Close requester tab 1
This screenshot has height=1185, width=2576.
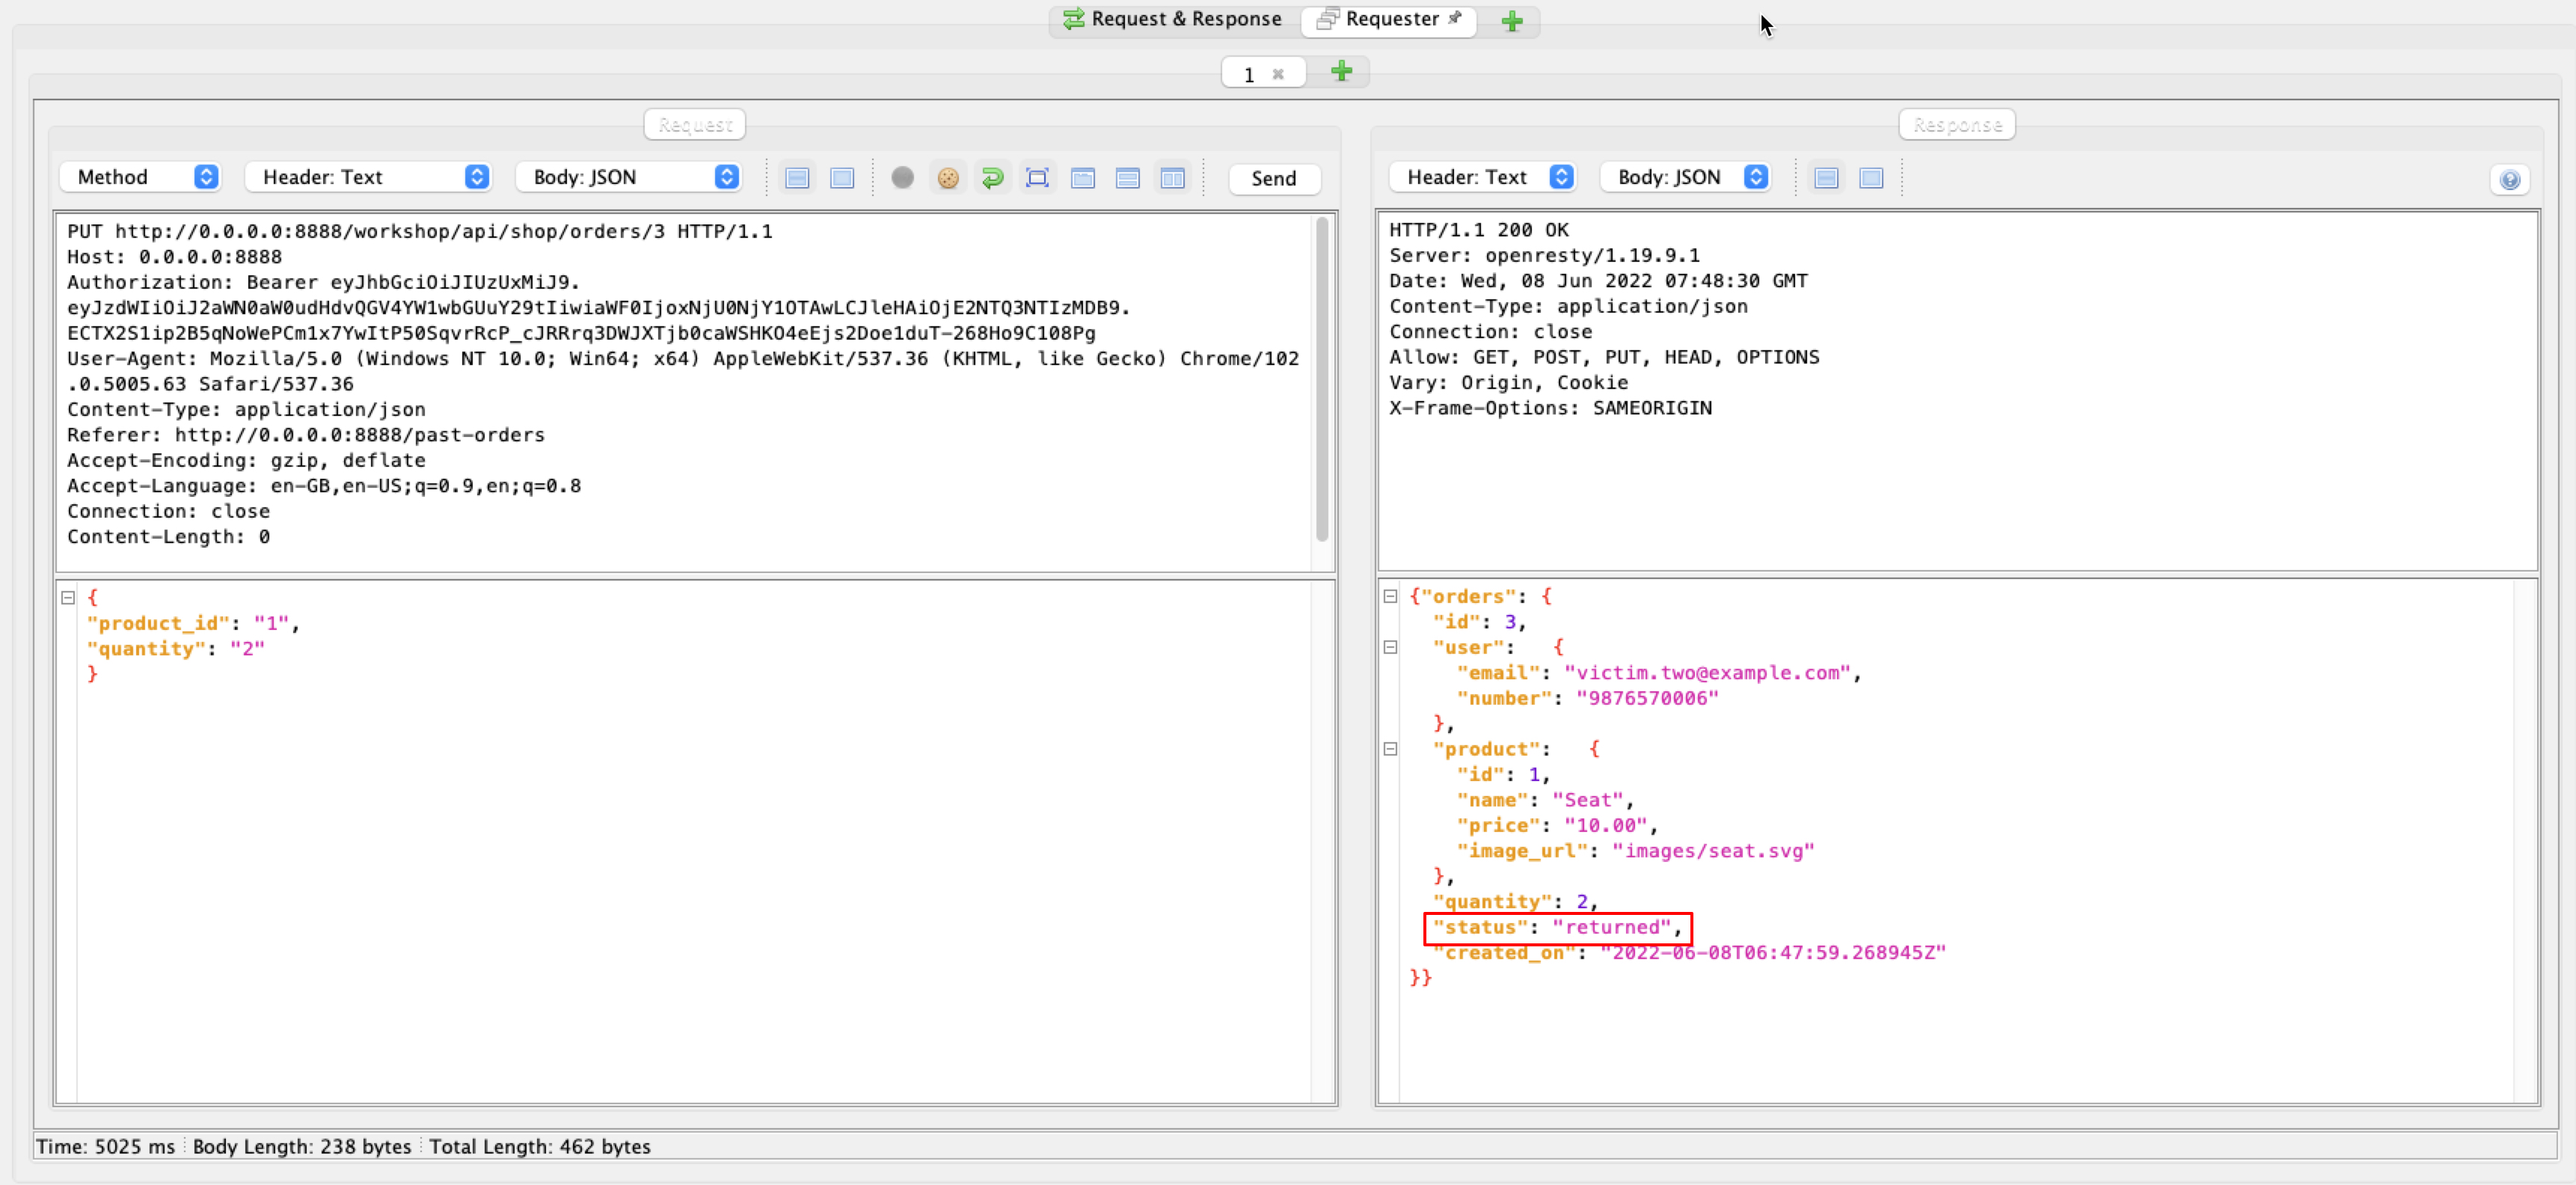[x=1277, y=74]
